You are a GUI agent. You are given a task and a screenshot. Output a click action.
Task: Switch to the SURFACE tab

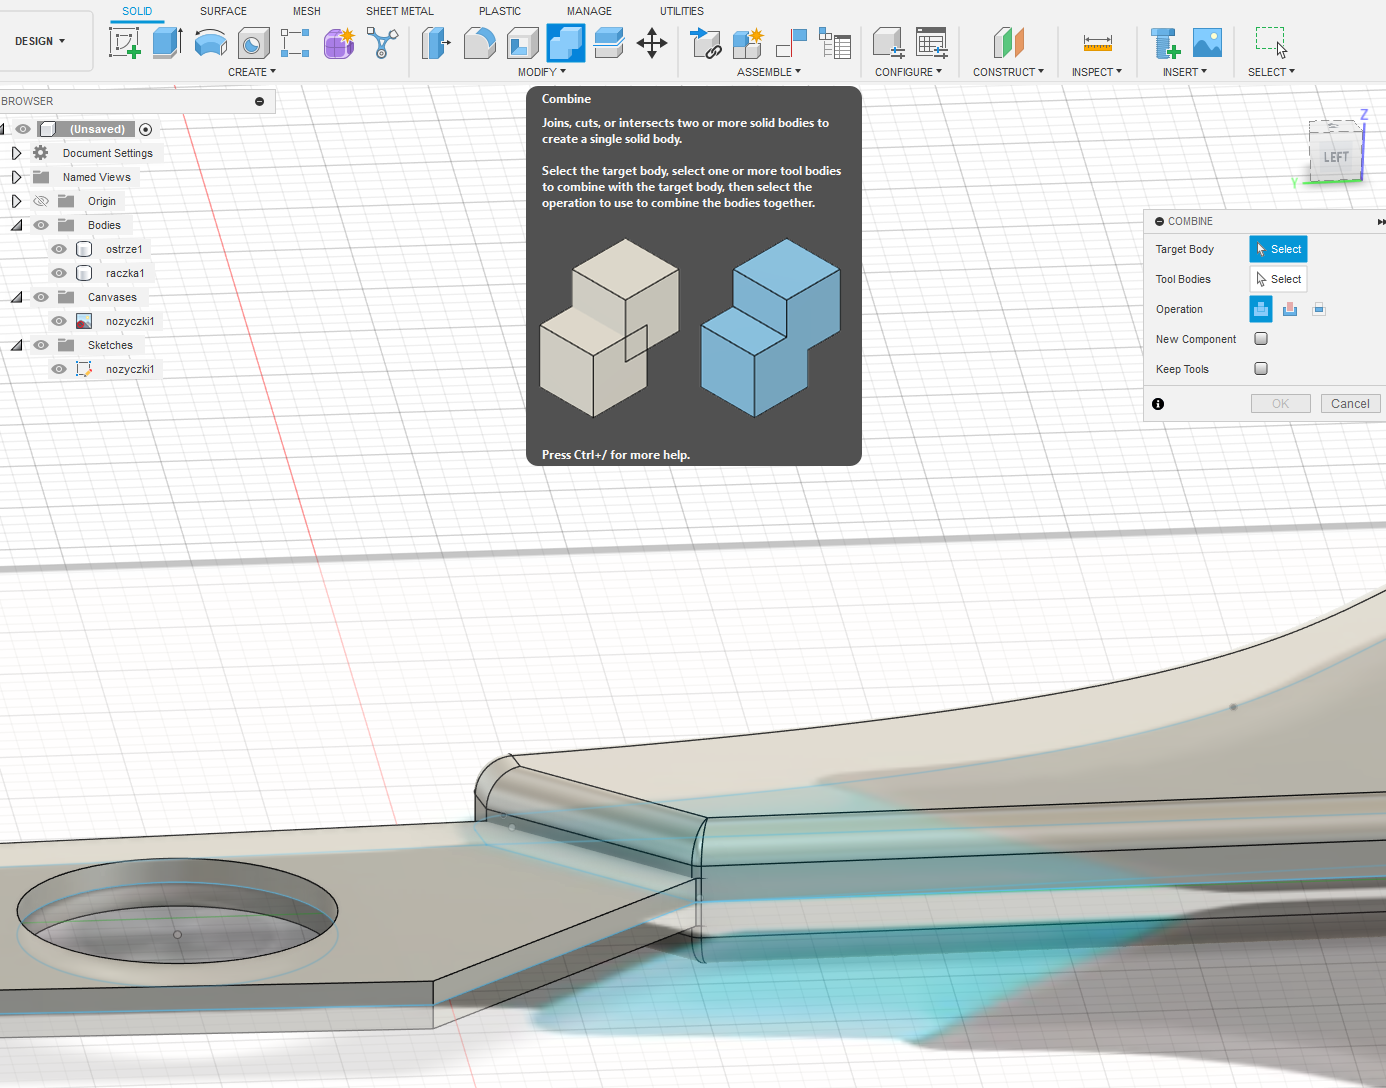click(223, 11)
